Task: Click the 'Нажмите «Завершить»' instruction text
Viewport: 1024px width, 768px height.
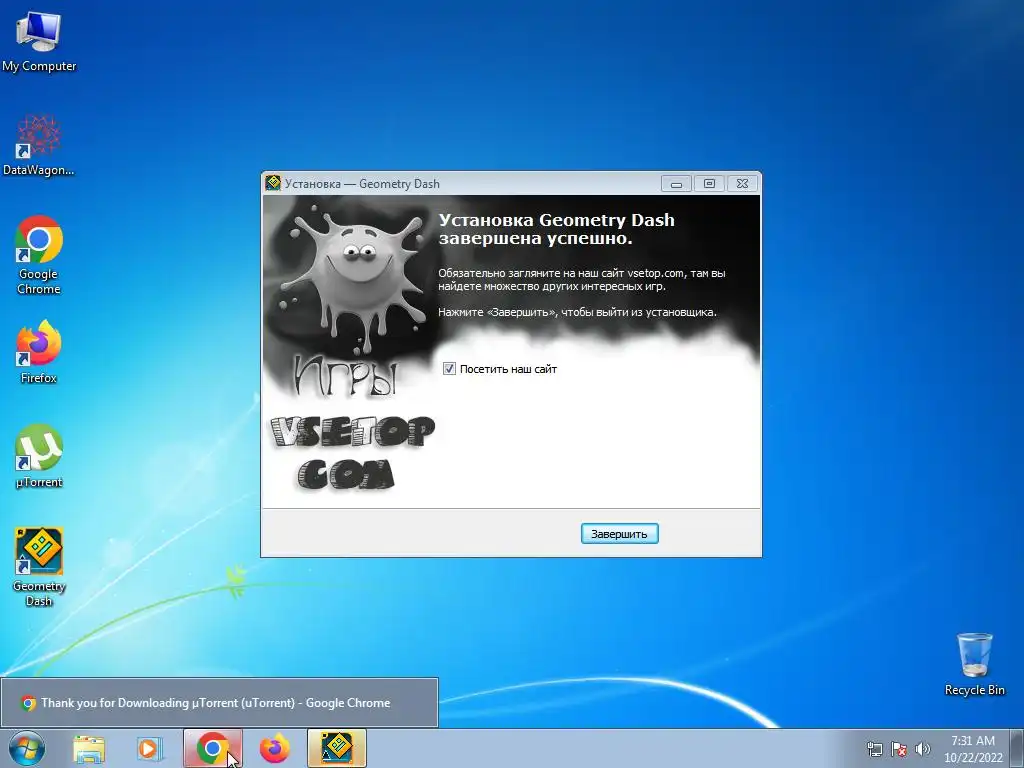Action: coord(577,312)
